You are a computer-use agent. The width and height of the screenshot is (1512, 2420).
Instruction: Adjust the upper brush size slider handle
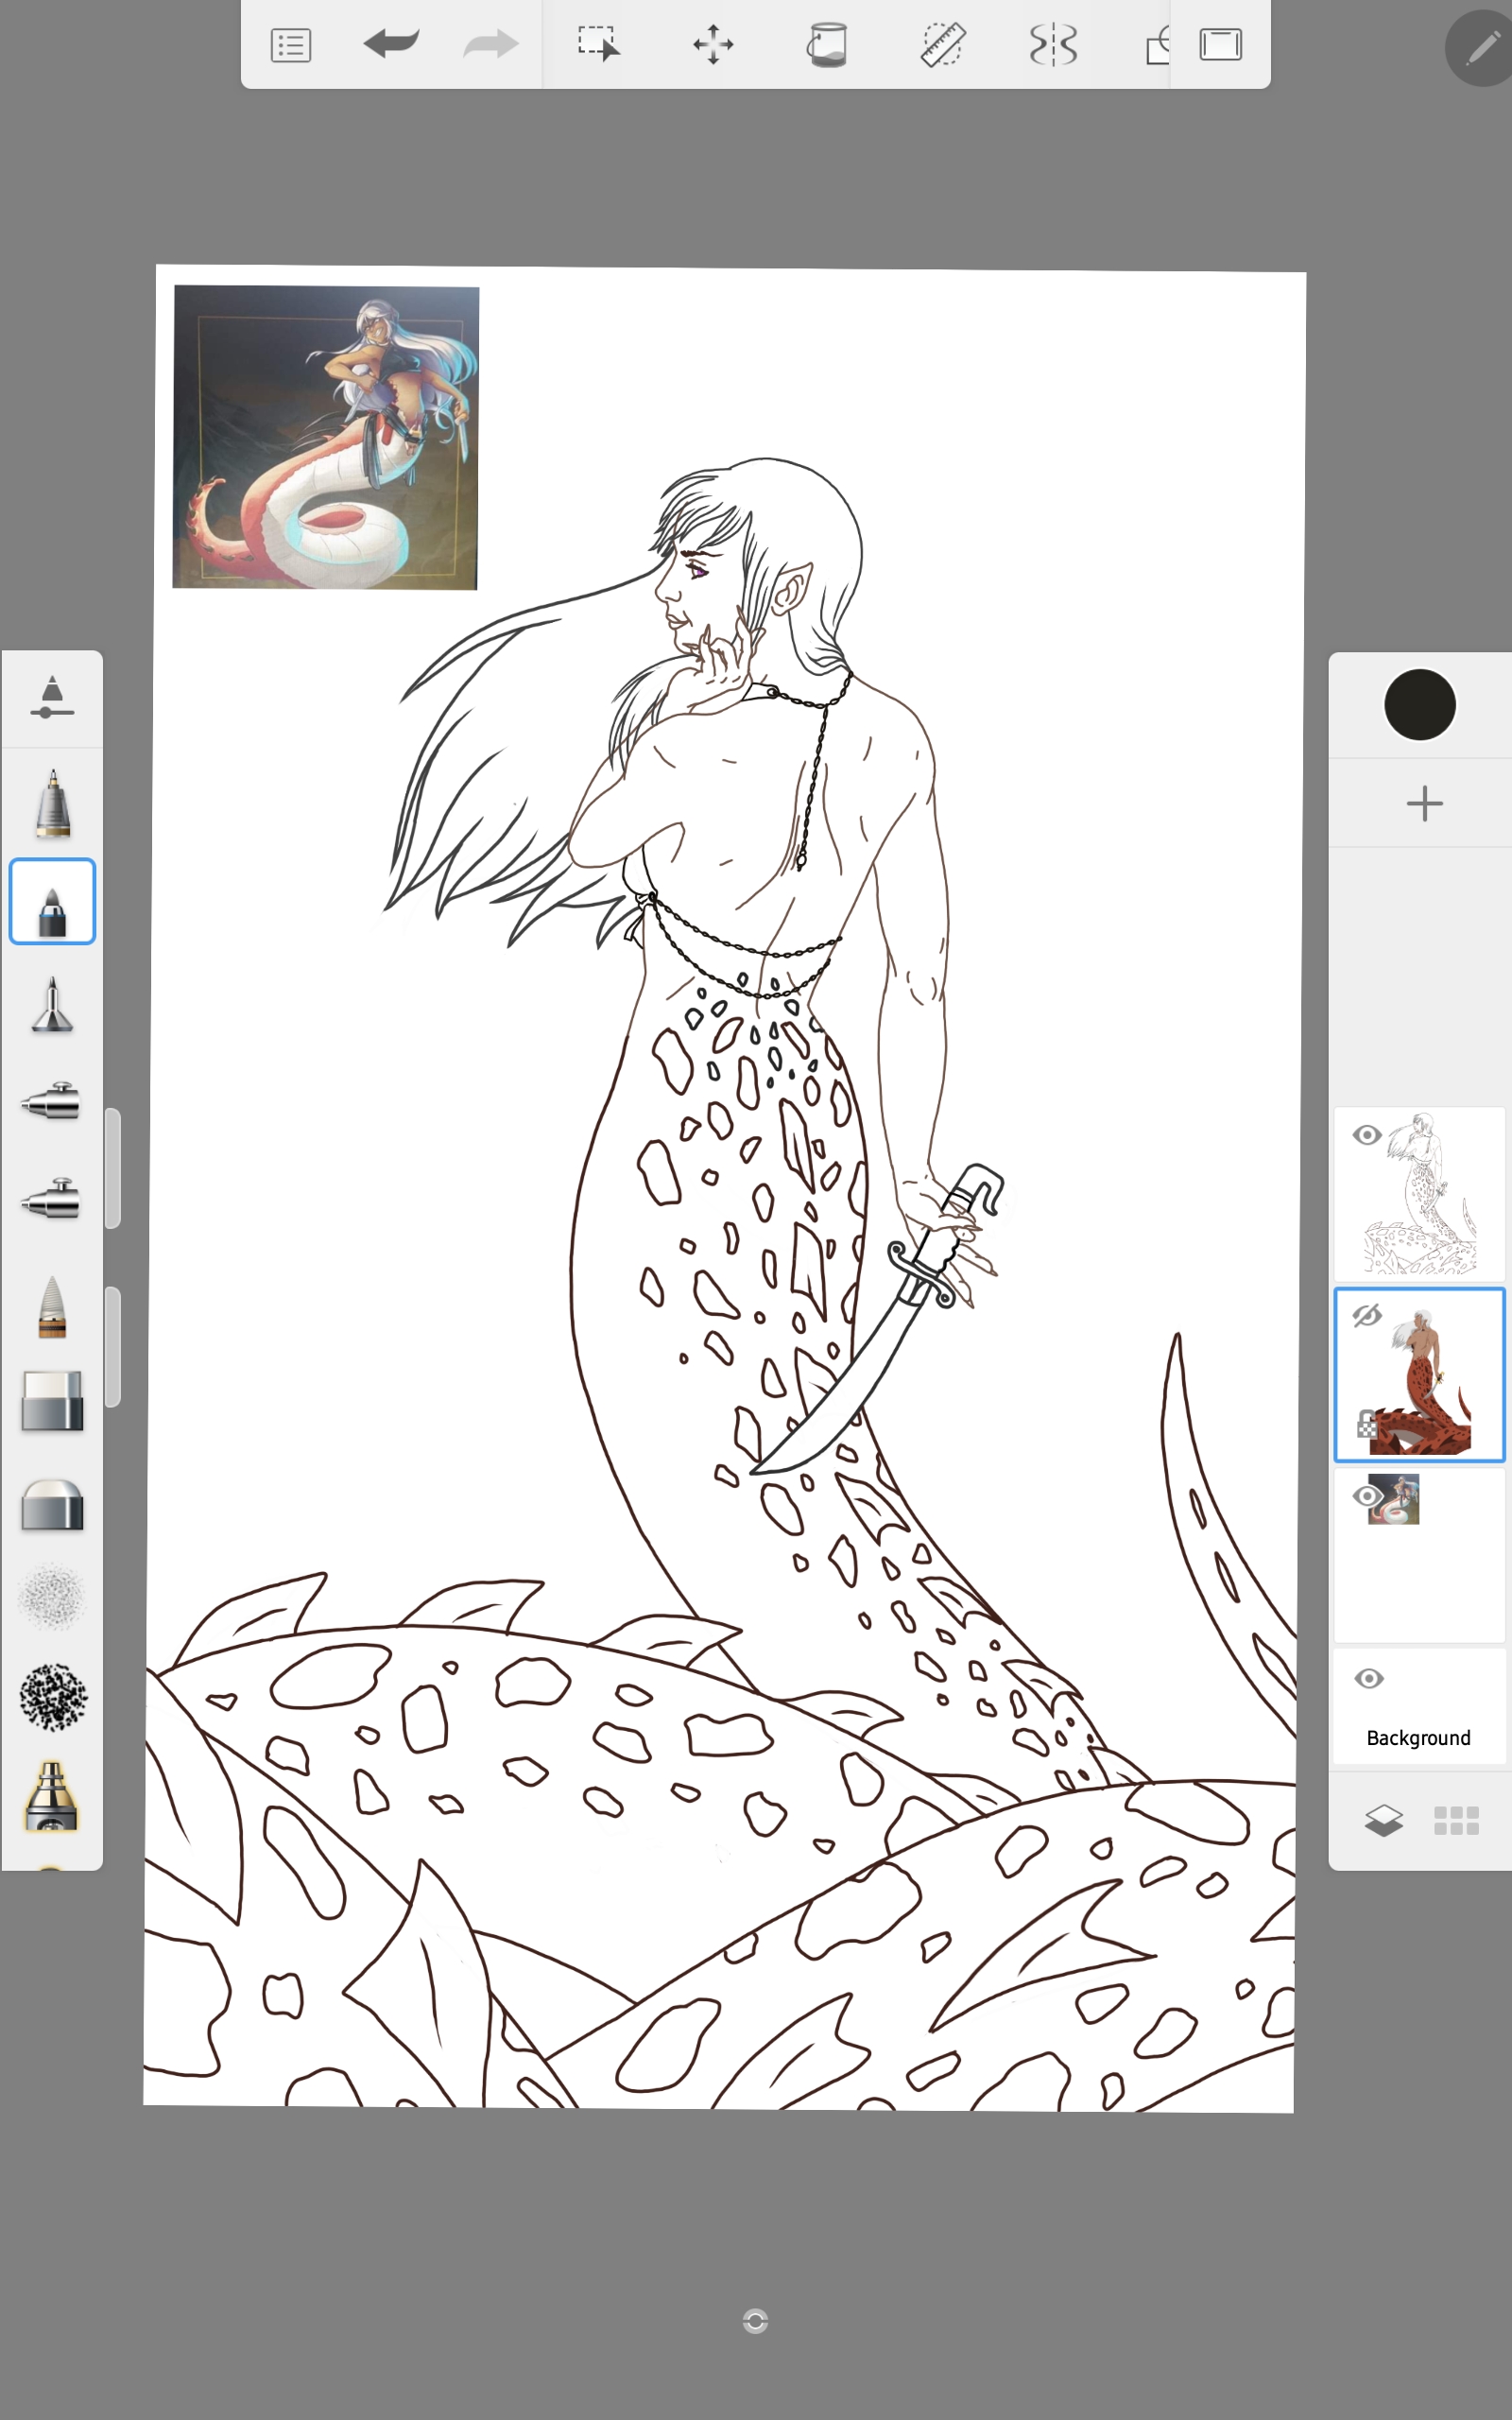pyautogui.click(x=113, y=1168)
